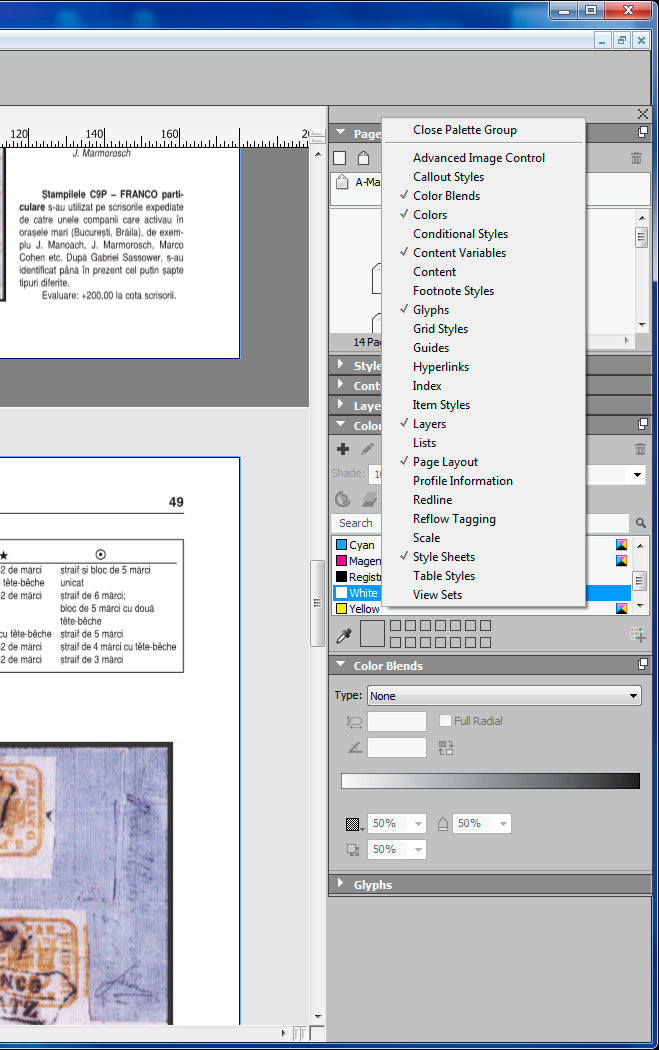This screenshot has height=1050, width=659.
Task: Click the swap blend direction icon
Action: pos(446,747)
